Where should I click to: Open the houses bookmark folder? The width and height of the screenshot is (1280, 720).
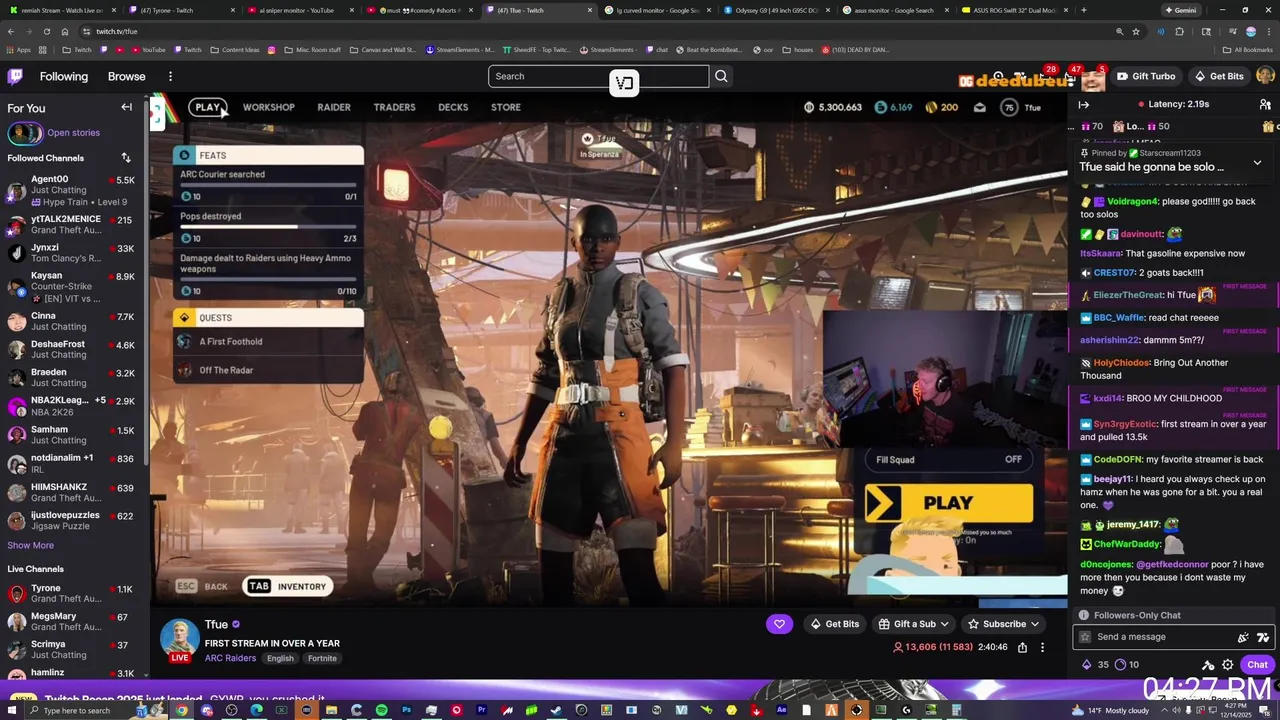[798, 49]
